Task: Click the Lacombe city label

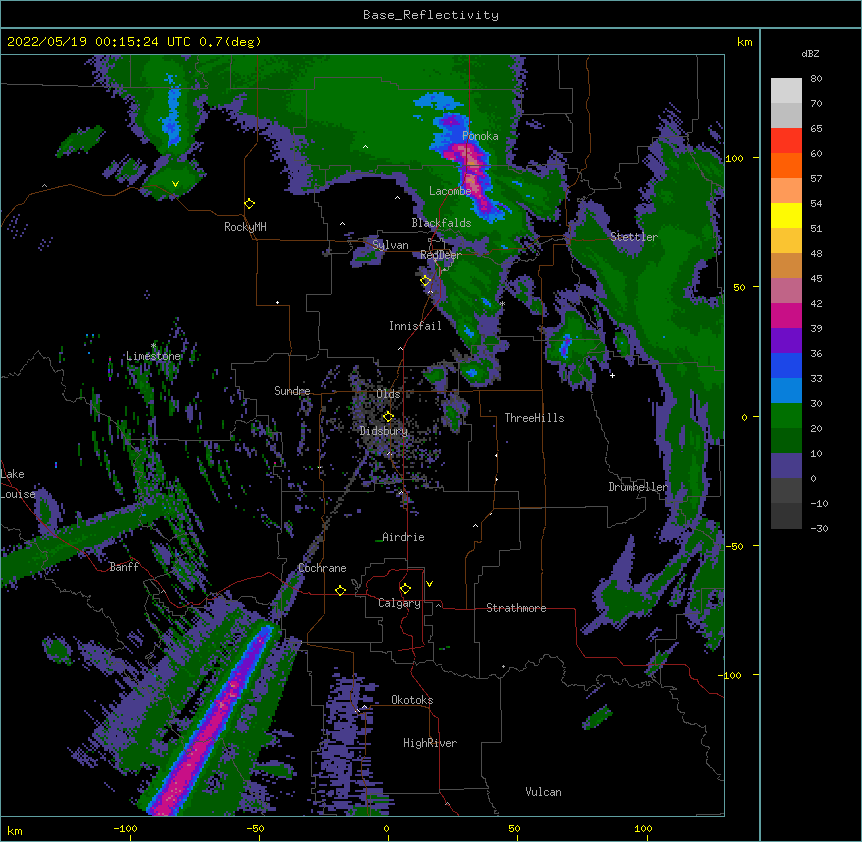Action: point(450,191)
